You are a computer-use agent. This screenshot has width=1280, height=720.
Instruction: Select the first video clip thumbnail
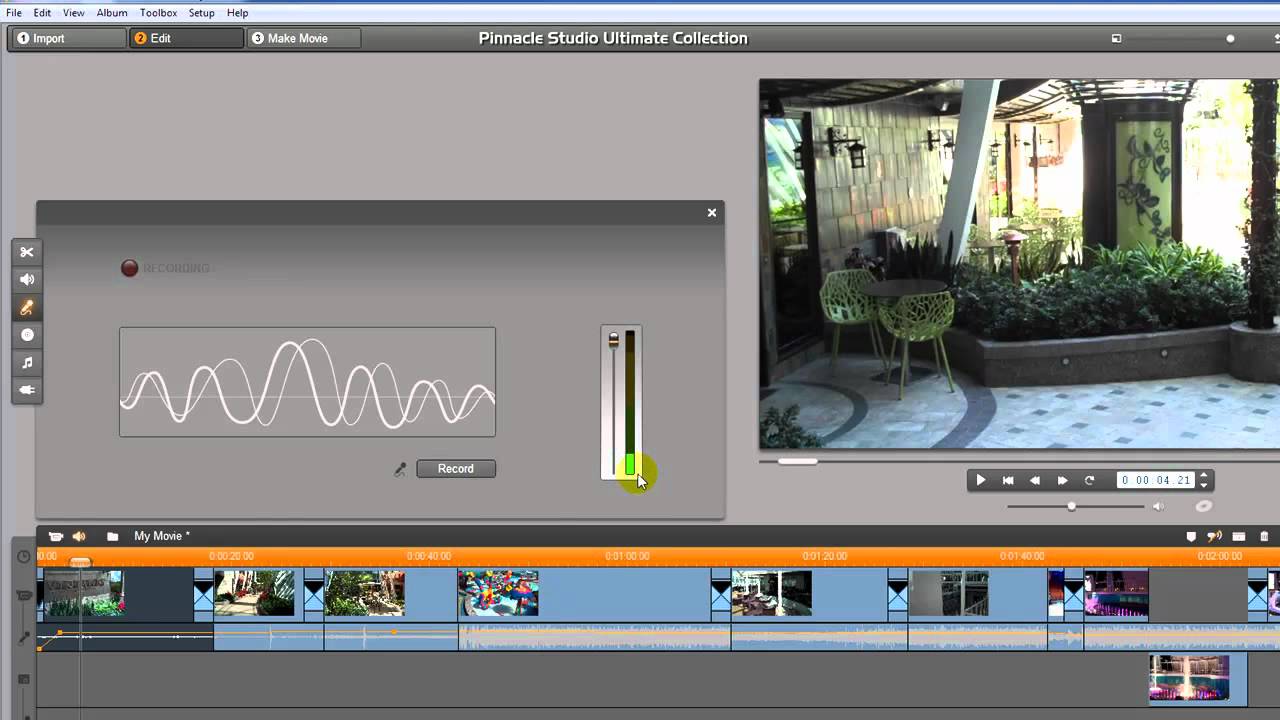[x=82, y=593]
